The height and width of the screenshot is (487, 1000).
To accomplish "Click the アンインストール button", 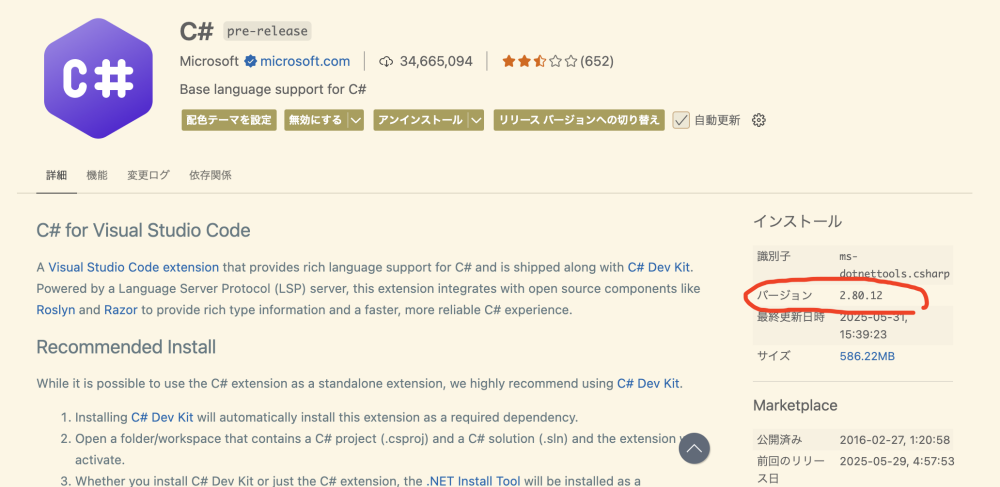I will (420, 120).
